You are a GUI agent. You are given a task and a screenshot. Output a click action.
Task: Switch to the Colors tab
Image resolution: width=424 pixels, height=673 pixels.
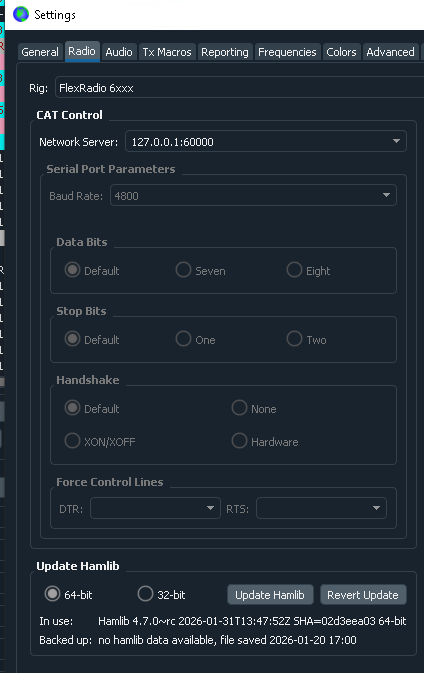pos(341,52)
